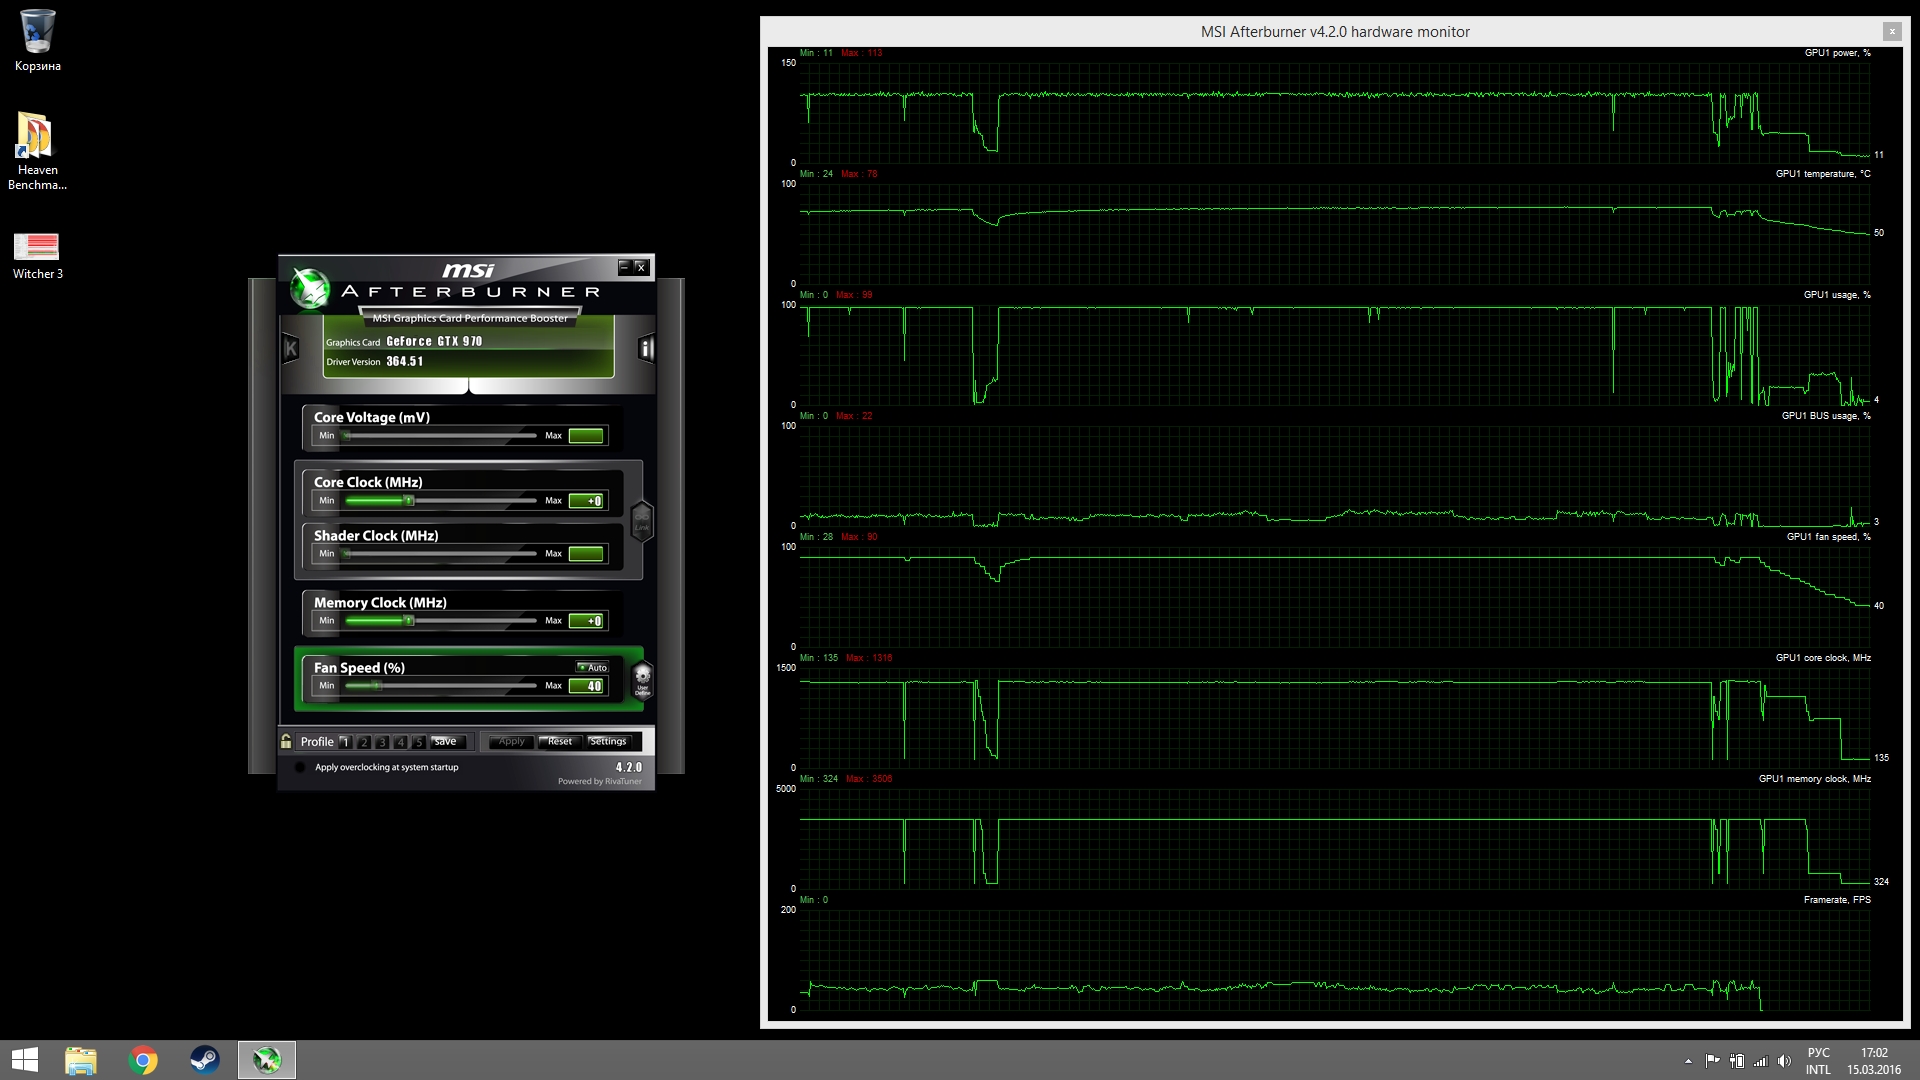Click the GPU1 core clock graph
1920x1080 pixels.
coord(1335,718)
